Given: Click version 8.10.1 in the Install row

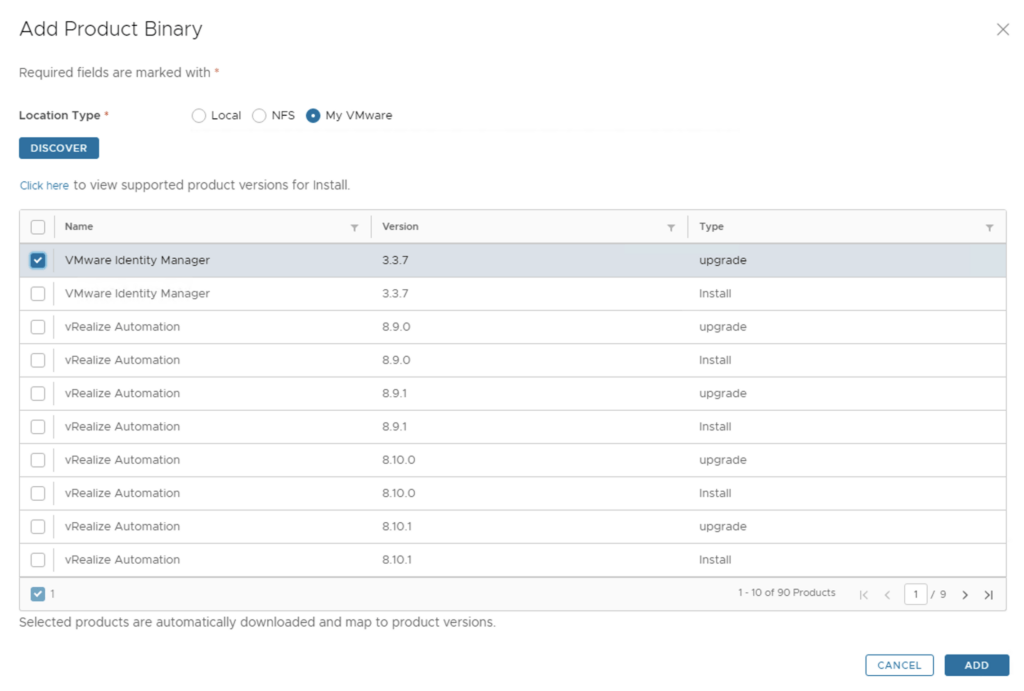Looking at the screenshot, I should click(x=397, y=560).
